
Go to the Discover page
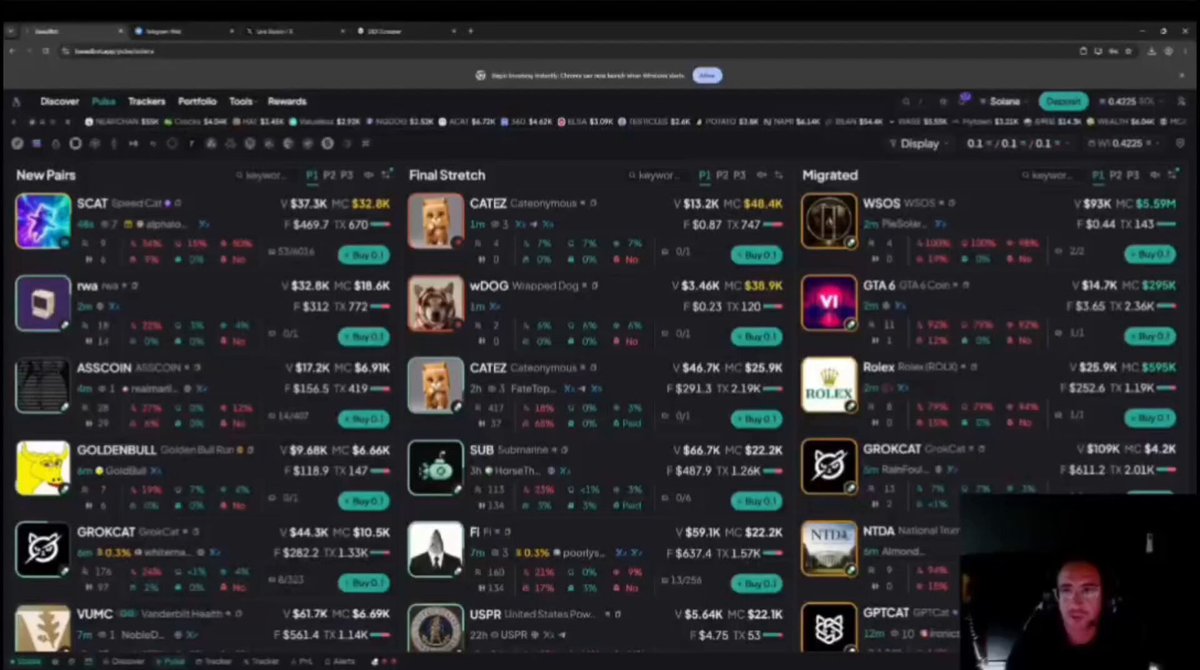click(x=60, y=101)
